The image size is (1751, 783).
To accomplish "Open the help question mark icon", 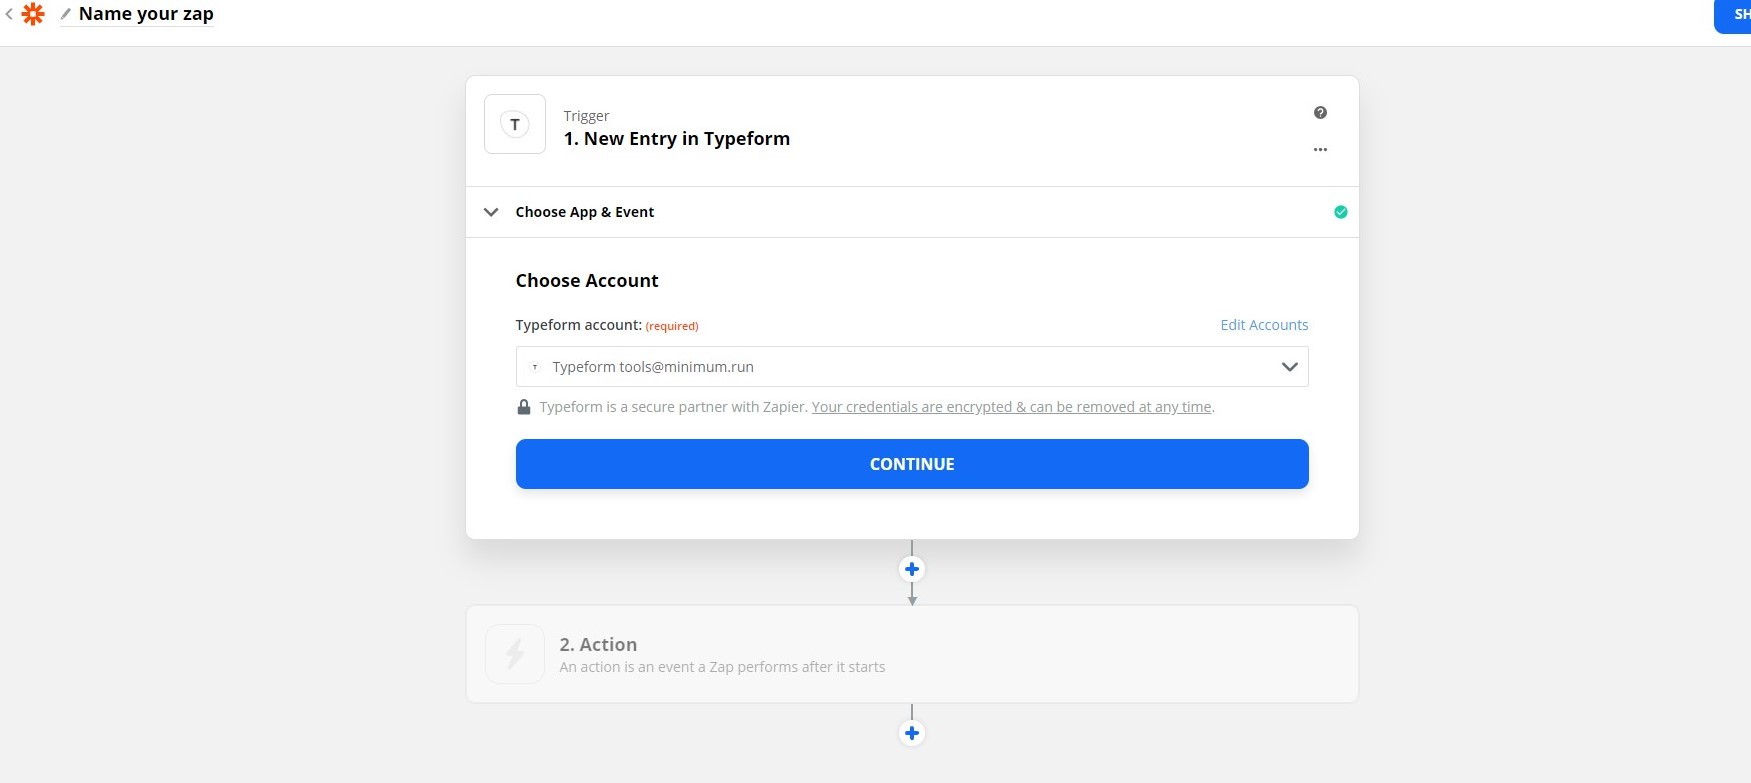I will 1320,113.
